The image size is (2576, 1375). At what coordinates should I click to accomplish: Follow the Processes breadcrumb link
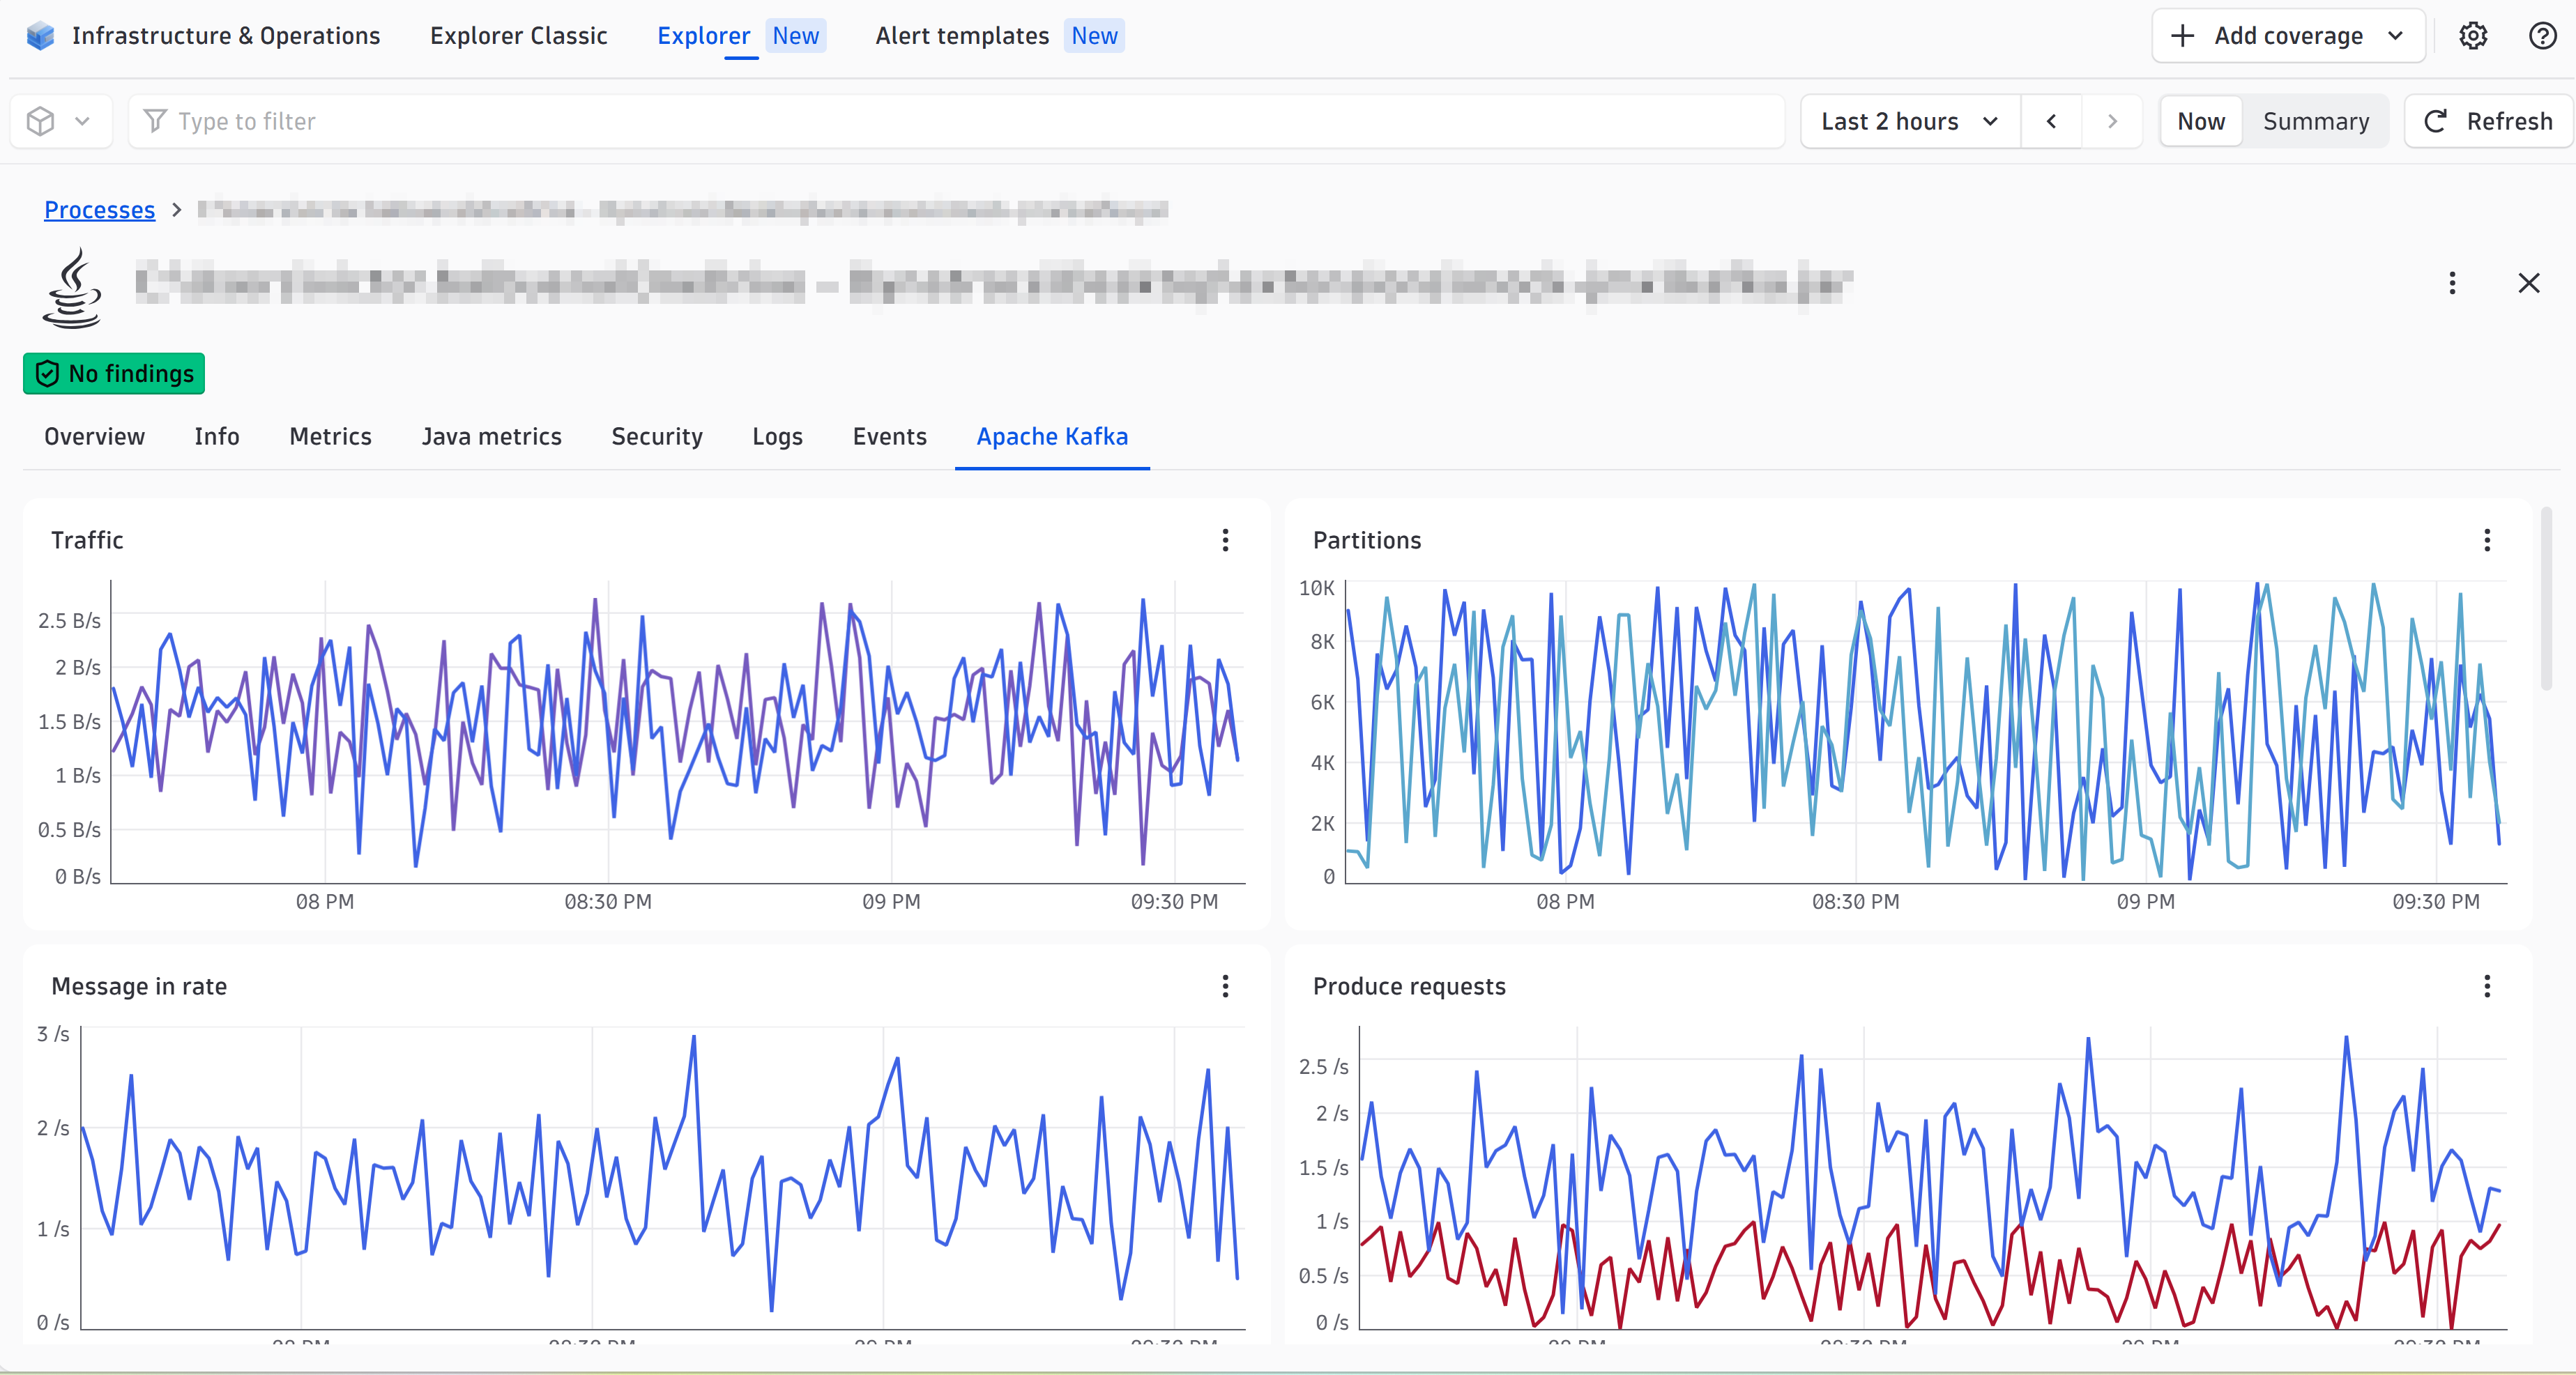pos(99,209)
